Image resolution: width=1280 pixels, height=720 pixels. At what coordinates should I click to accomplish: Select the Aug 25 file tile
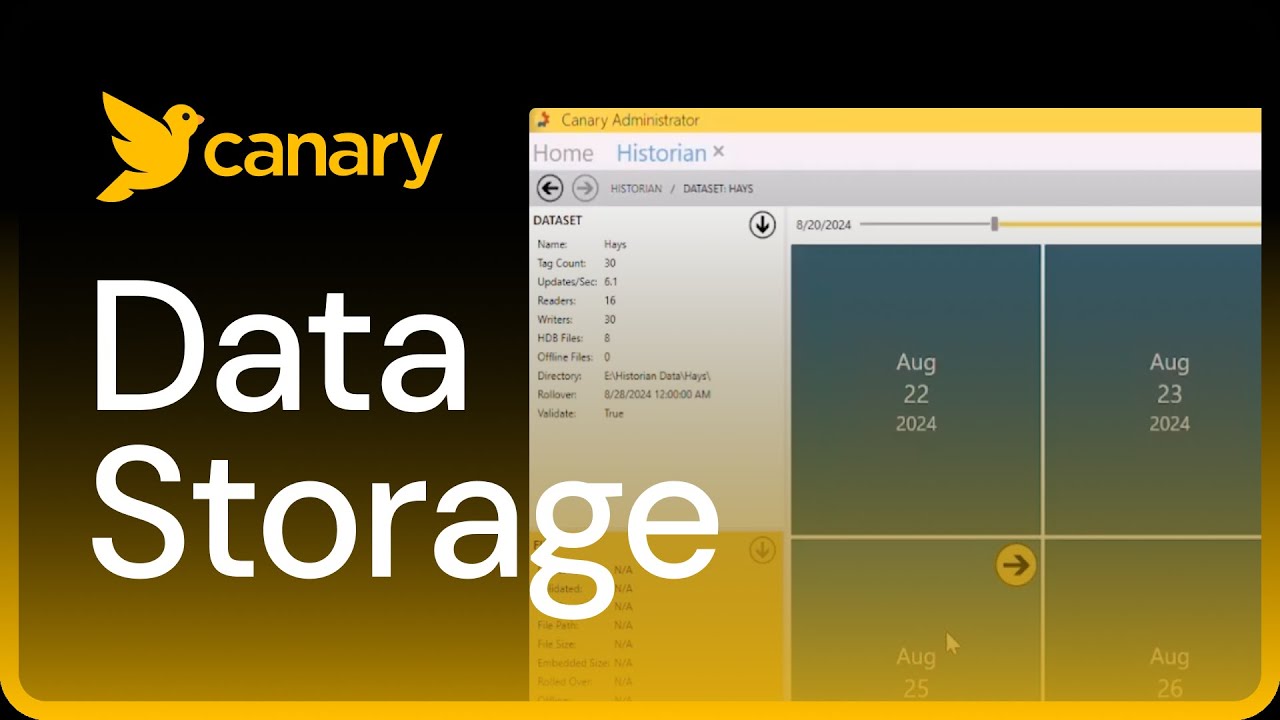tap(916, 620)
